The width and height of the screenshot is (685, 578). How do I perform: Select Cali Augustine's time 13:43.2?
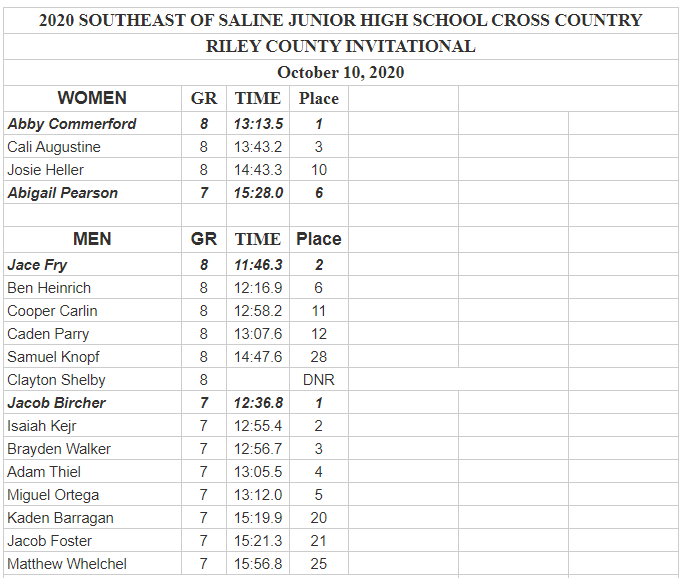(x=258, y=147)
